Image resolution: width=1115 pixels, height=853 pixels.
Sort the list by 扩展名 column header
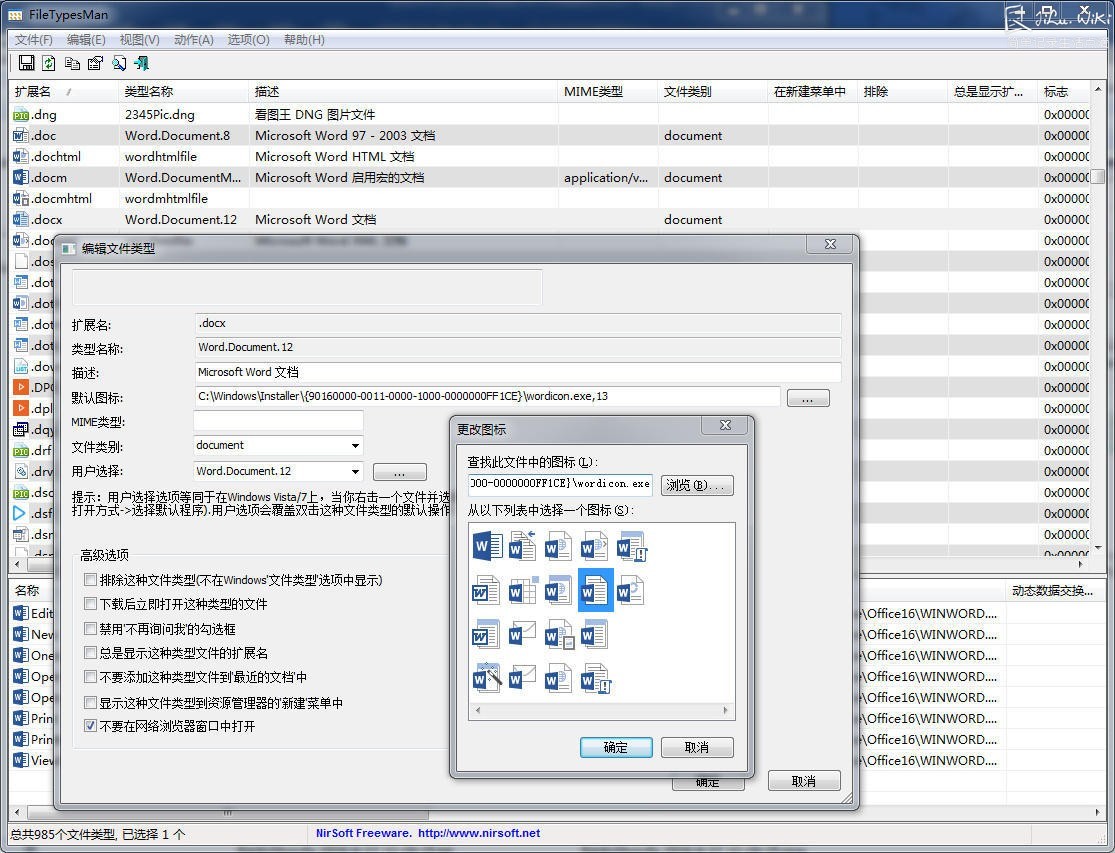[x=63, y=92]
